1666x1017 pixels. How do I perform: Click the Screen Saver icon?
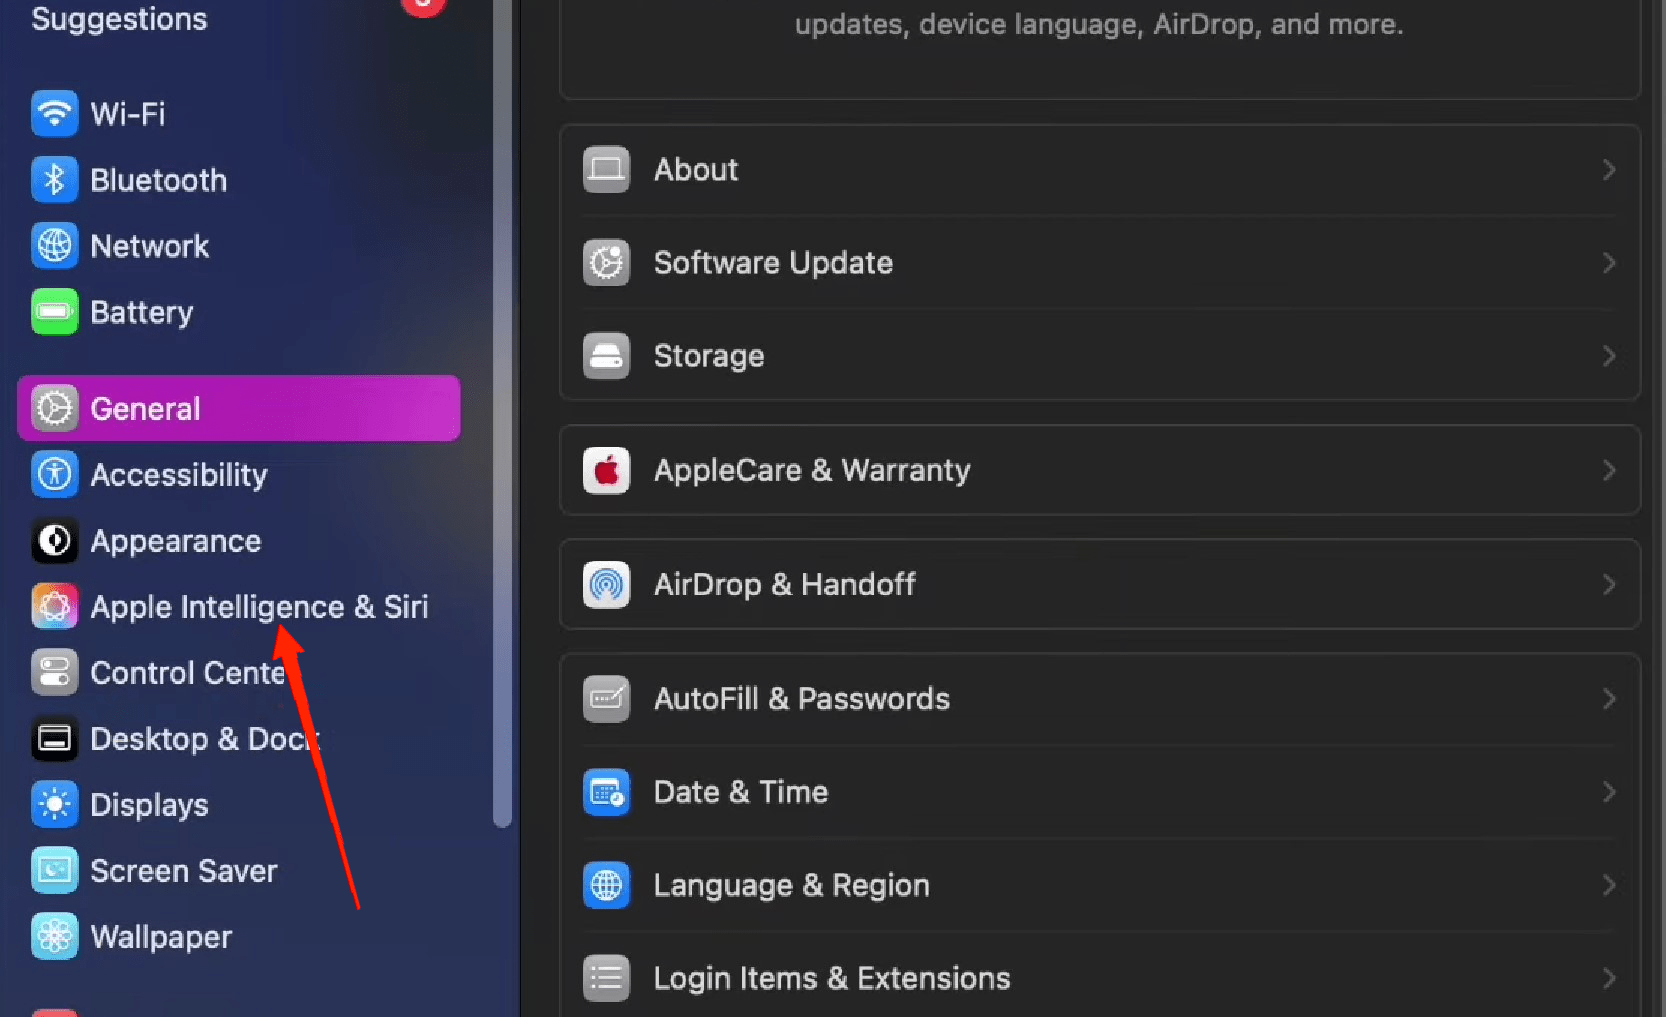pyautogui.click(x=54, y=871)
